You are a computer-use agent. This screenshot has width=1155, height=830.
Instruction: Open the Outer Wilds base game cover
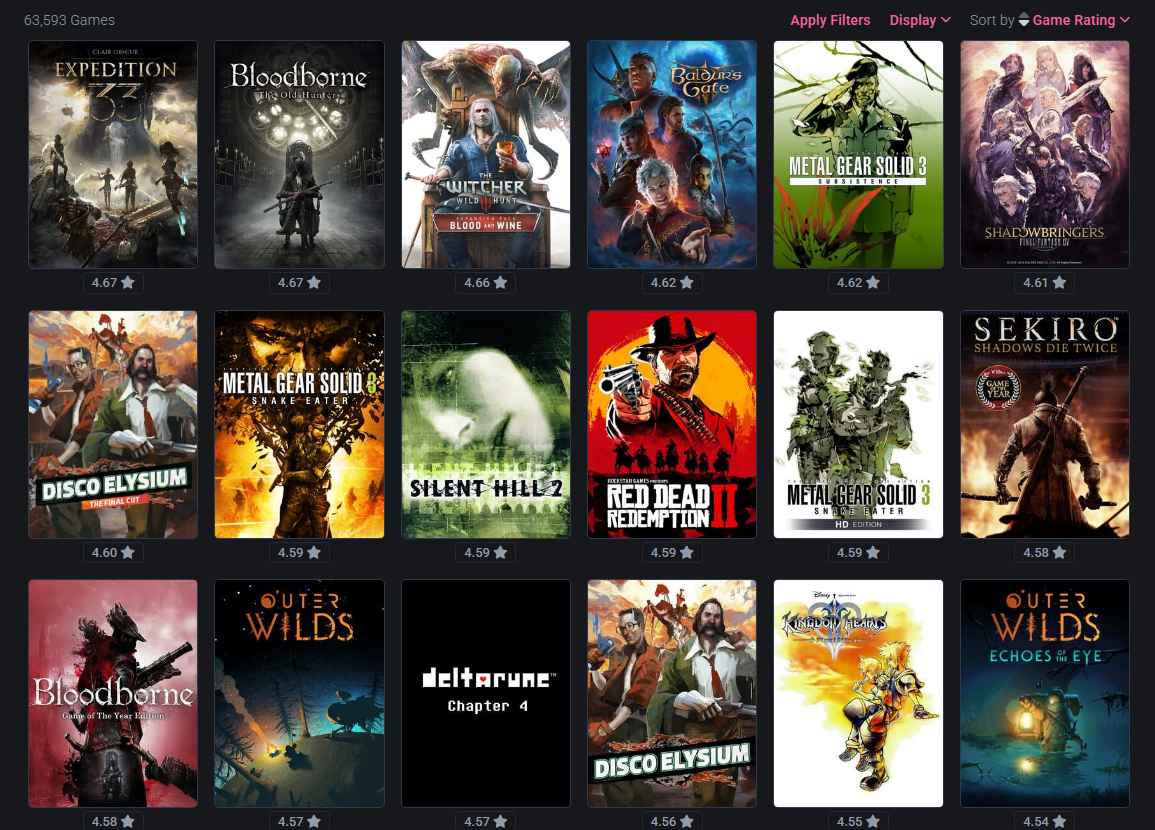click(x=299, y=694)
